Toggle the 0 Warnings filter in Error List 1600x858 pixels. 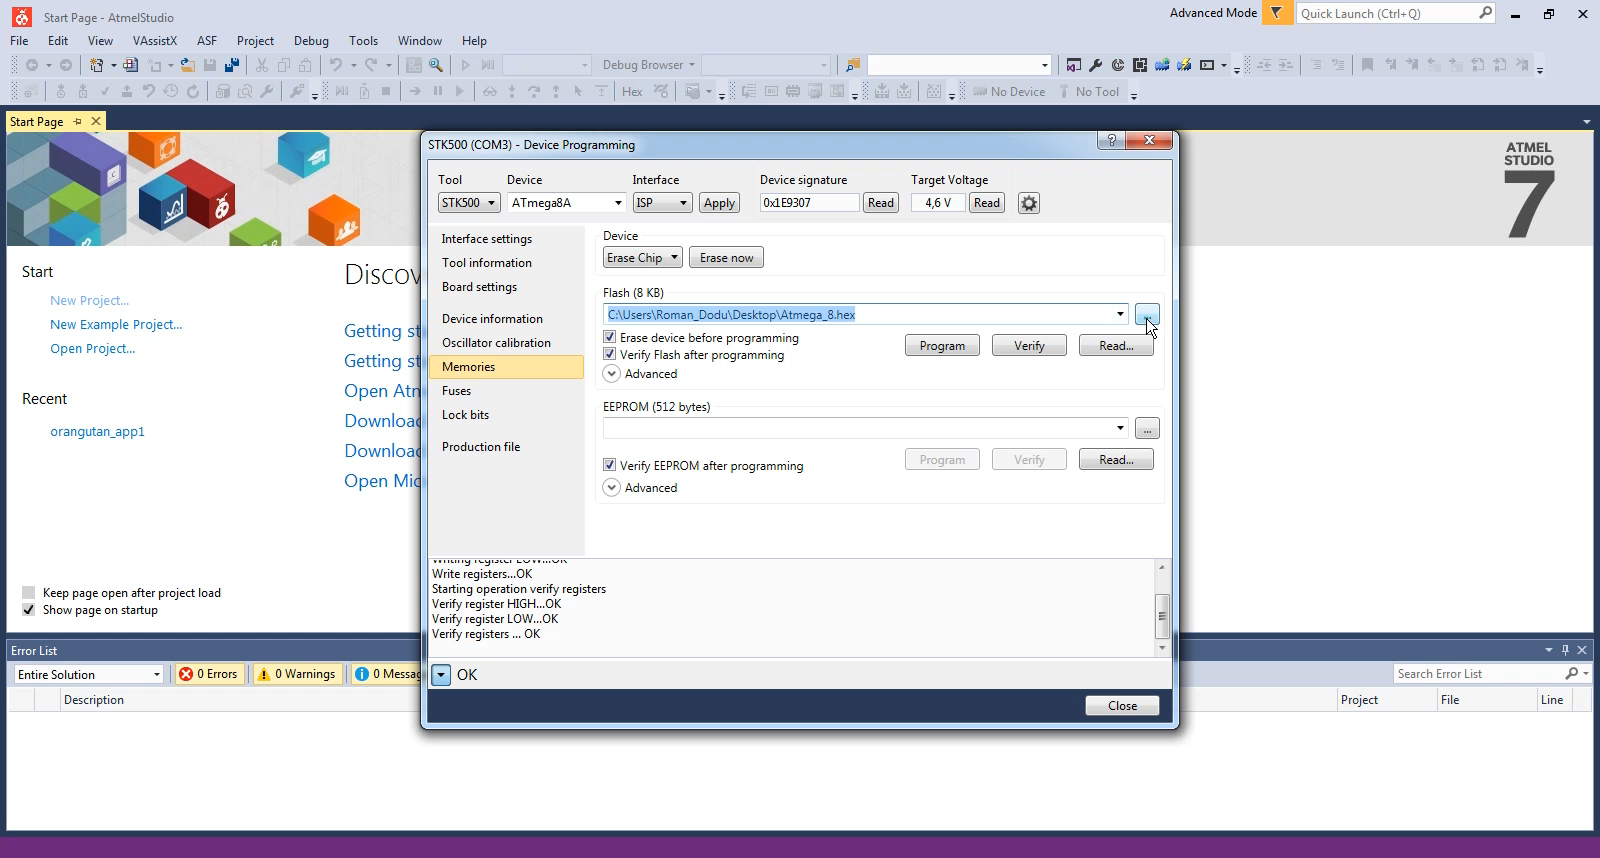tap(297, 674)
